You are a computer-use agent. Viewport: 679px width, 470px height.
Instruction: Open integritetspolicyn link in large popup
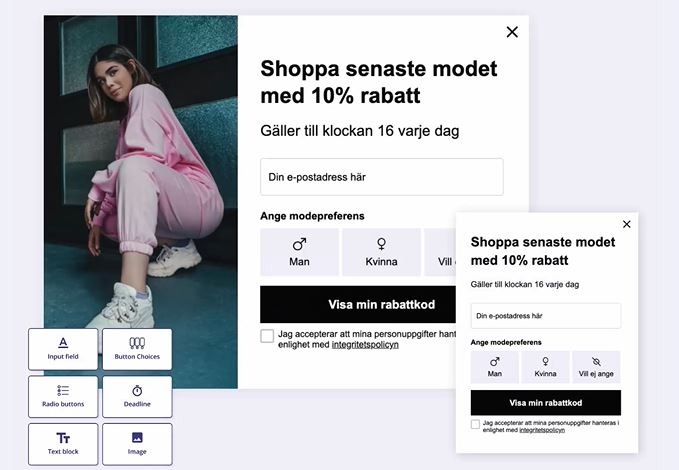(x=365, y=345)
